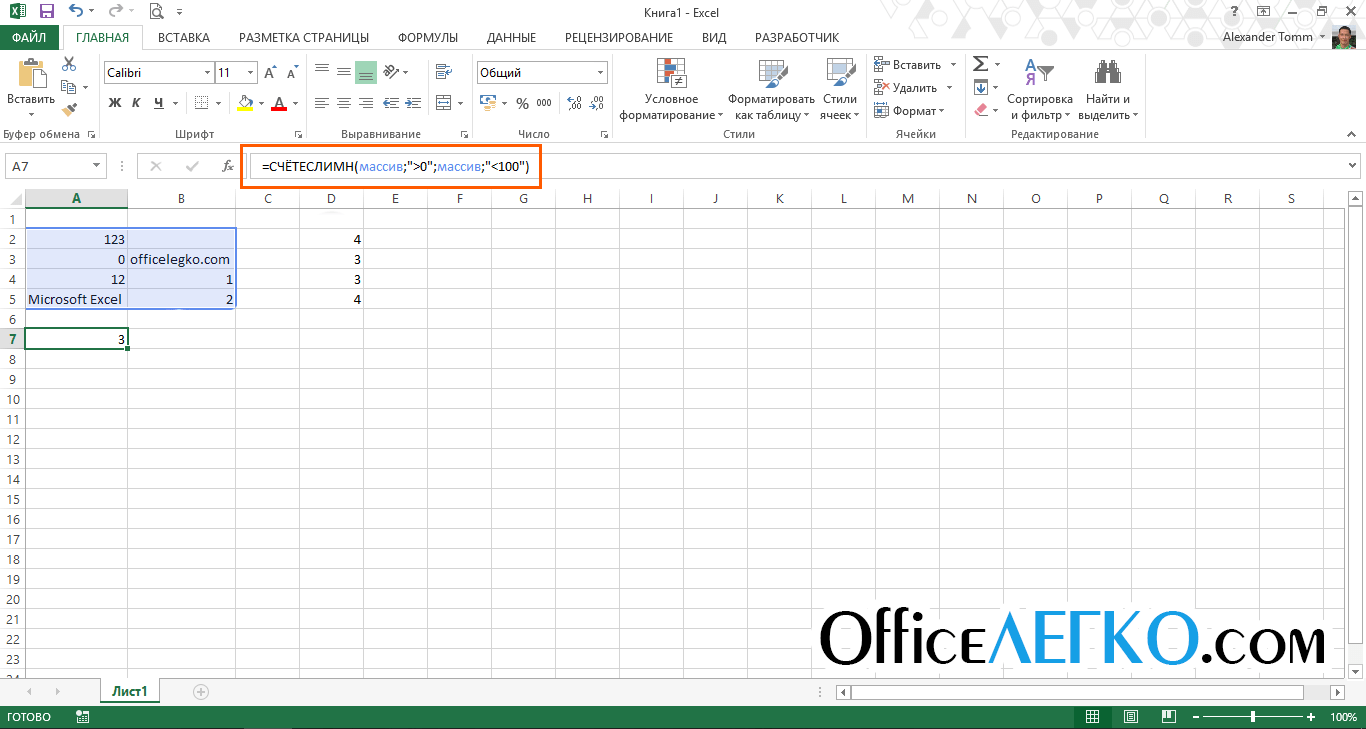Click the Insert Function fx icon
1366x729 pixels.
pos(228,166)
